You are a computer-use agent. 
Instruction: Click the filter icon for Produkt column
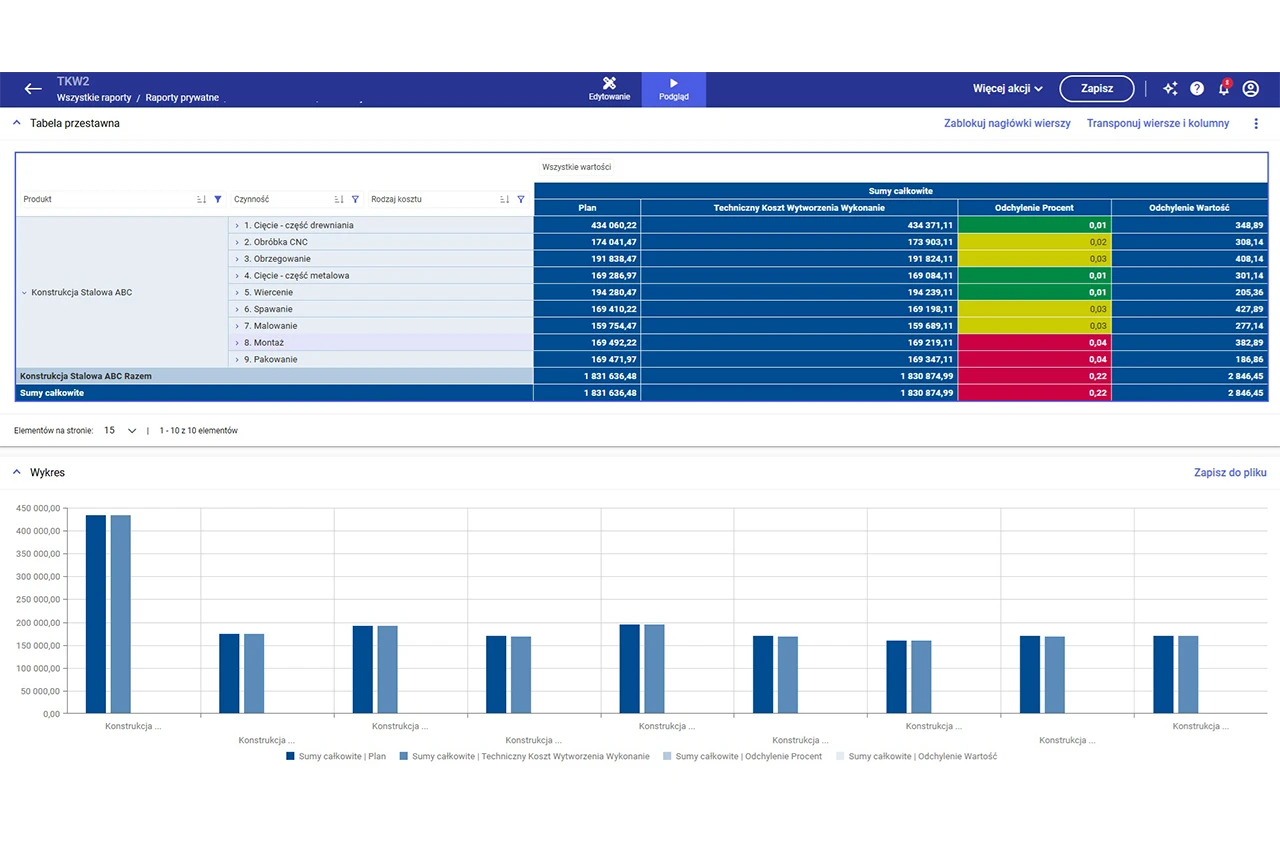(x=218, y=199)
